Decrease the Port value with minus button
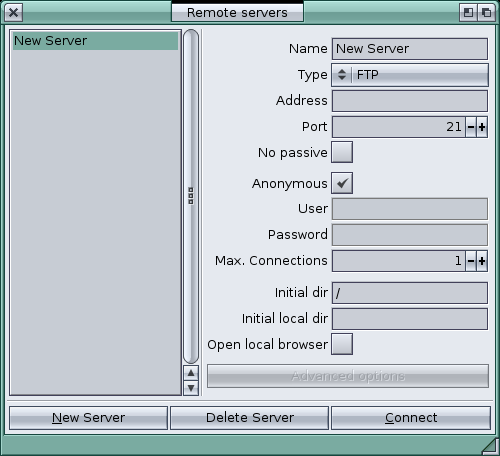 pyautogui.click(x=471, y=127)
